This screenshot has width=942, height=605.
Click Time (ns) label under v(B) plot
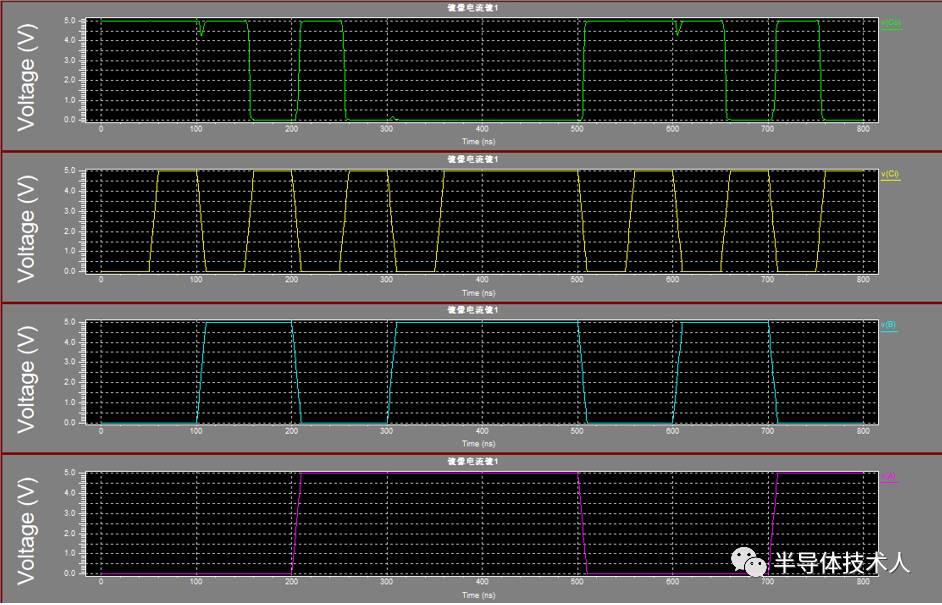pos(478,444)
